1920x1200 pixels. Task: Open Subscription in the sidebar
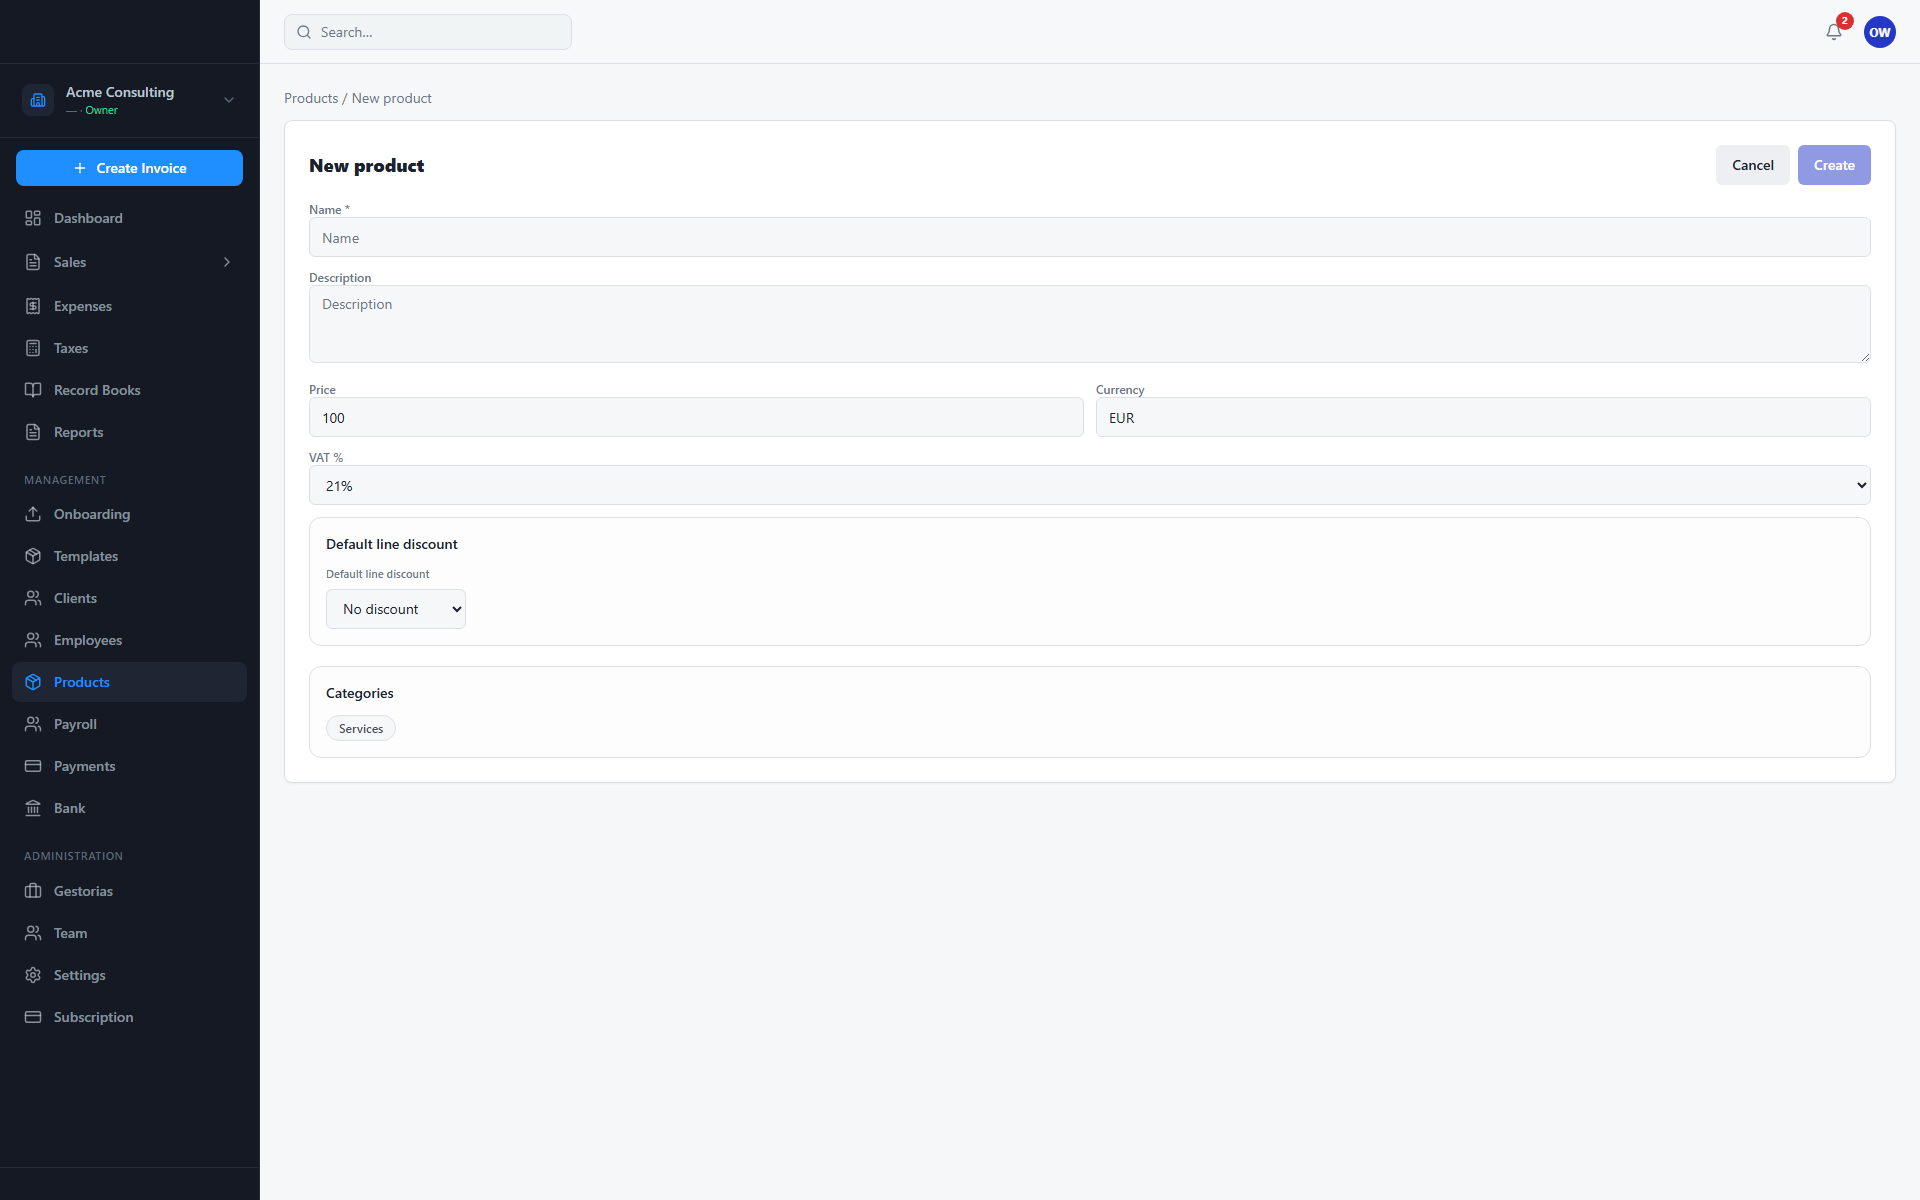(129, 1017)
